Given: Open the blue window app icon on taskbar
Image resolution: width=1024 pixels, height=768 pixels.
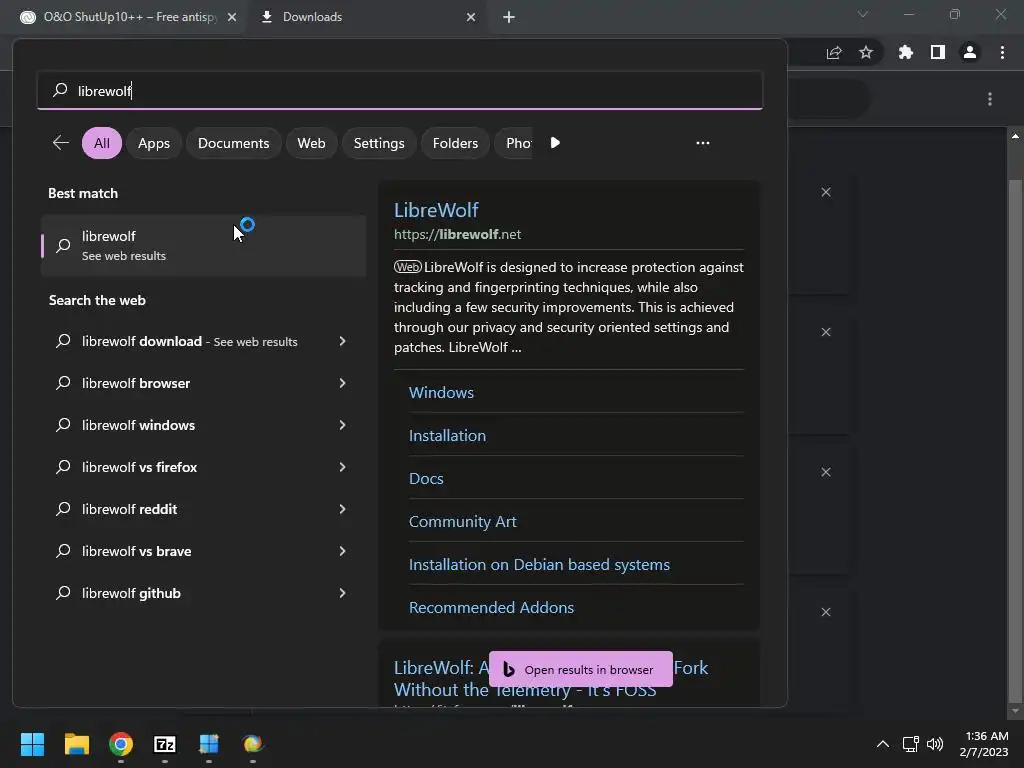Looking at the screenshot, I should tap(209, 744).
